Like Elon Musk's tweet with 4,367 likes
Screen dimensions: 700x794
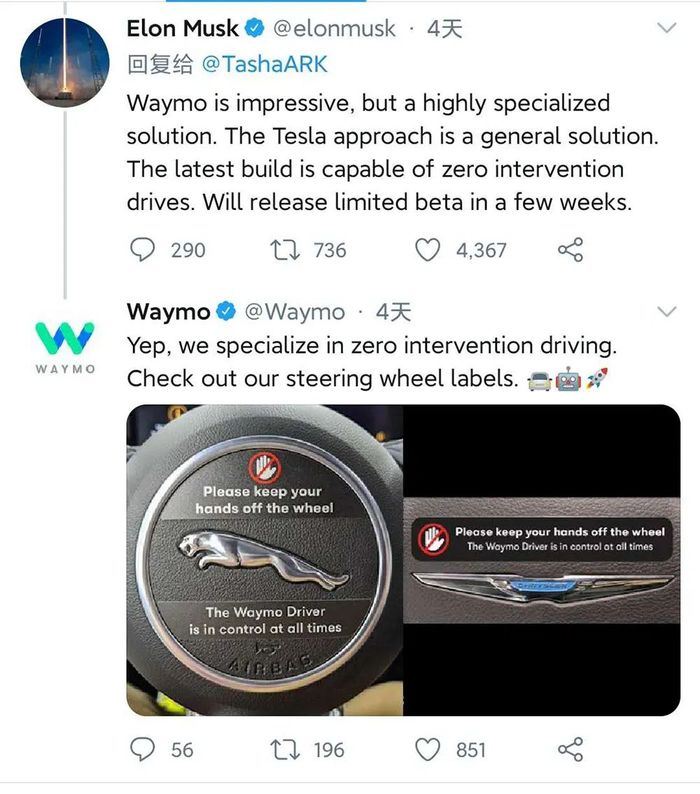[x=427, y=250]
